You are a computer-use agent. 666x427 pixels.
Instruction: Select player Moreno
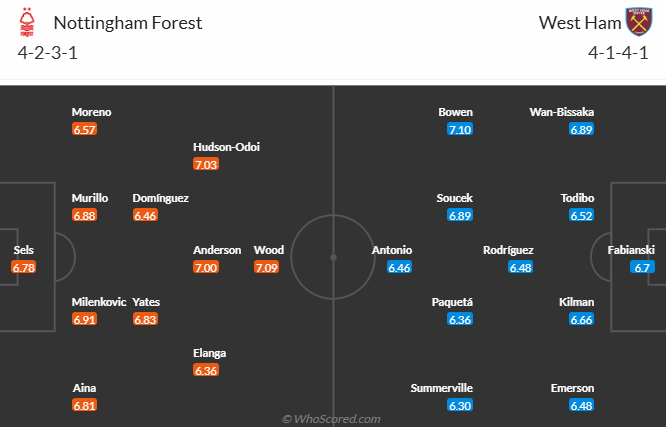coord(91,112)
